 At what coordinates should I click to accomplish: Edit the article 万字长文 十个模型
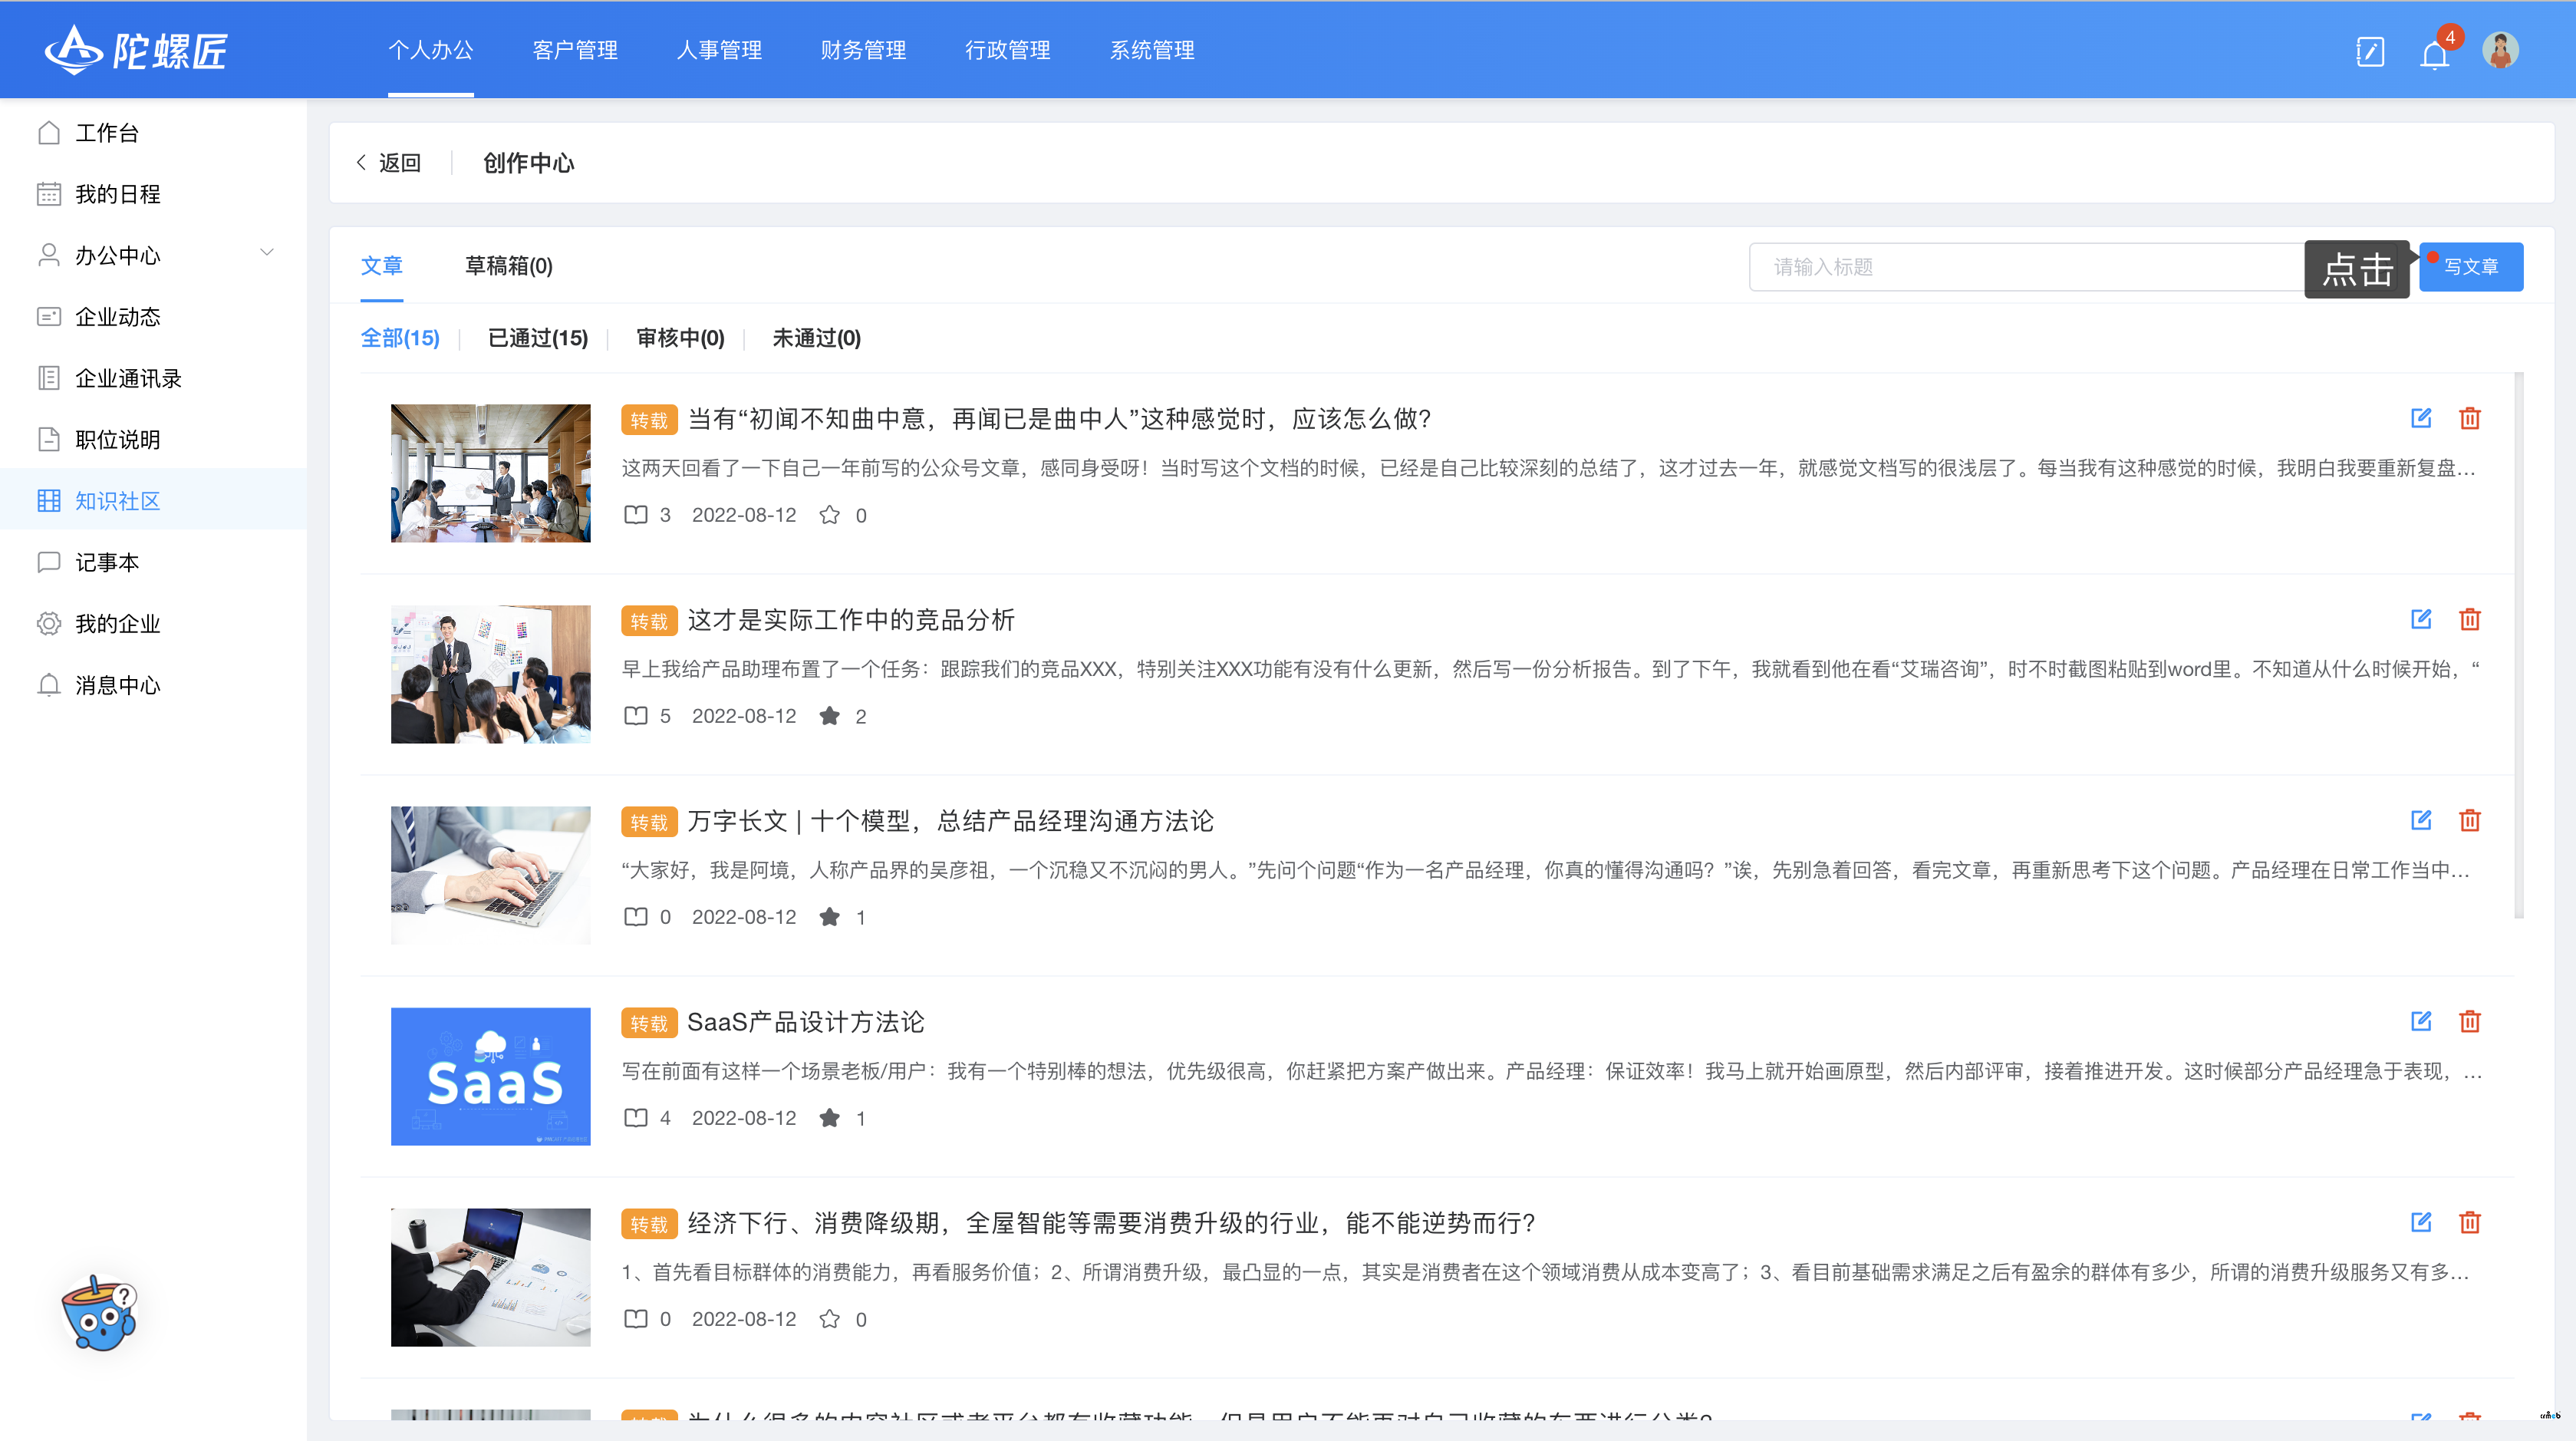pyautogui.click(x=2421, y=820)
